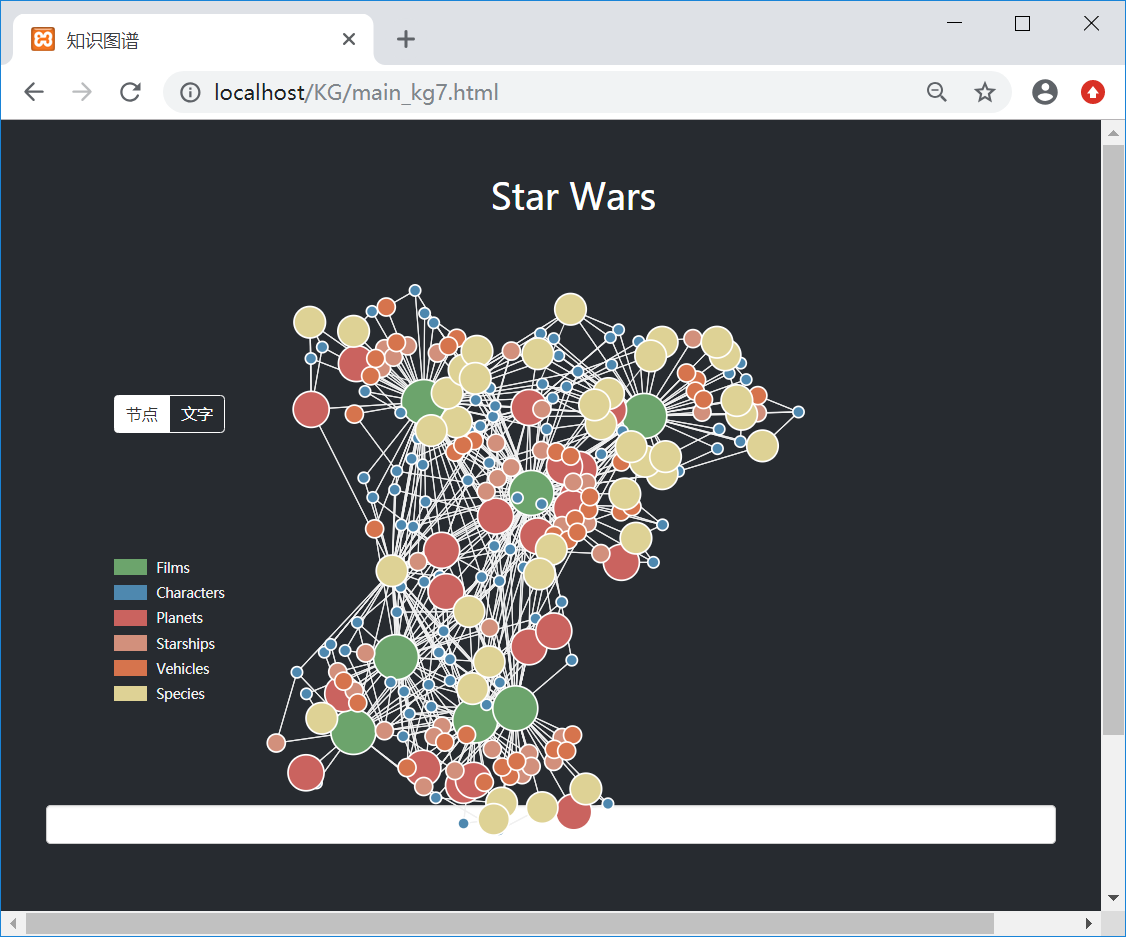Viewport: 1126px width, 937px height.
Task: Click the XAMPP favicon on the tab
Action: coord(43,39)
